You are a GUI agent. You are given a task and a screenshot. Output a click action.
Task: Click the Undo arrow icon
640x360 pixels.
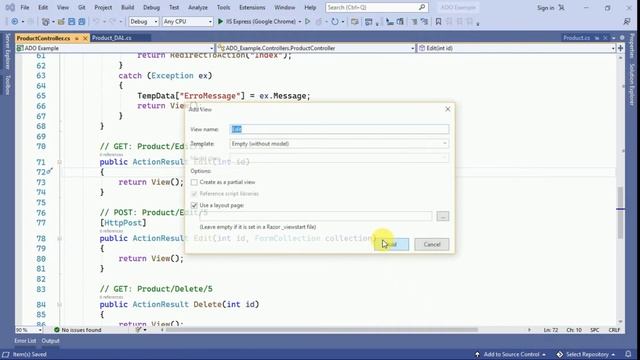tap(96, 22)
